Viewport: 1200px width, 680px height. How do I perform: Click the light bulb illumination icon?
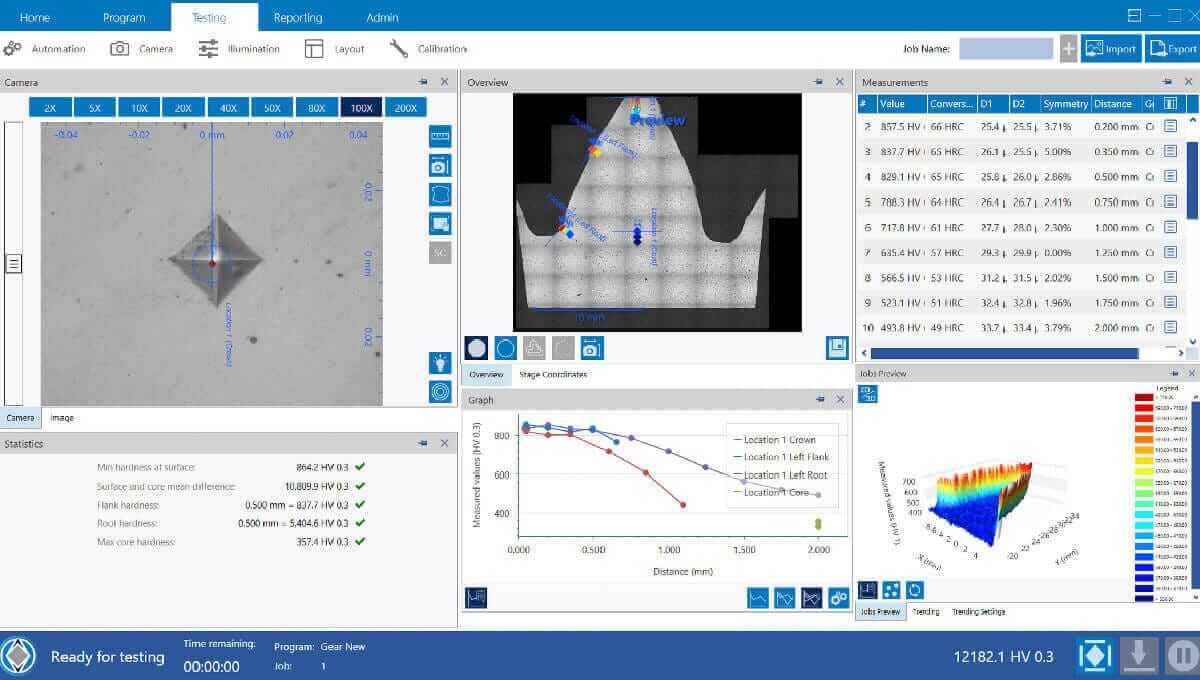click(440, 363)
